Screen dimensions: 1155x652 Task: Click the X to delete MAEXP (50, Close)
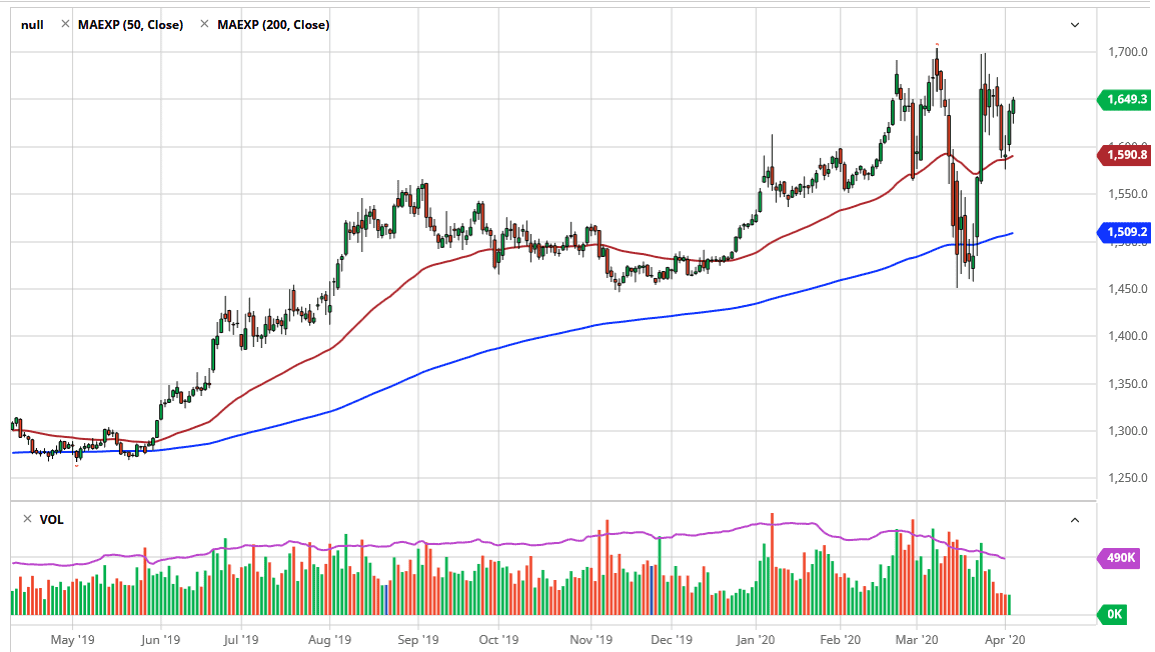click(203, 24)
